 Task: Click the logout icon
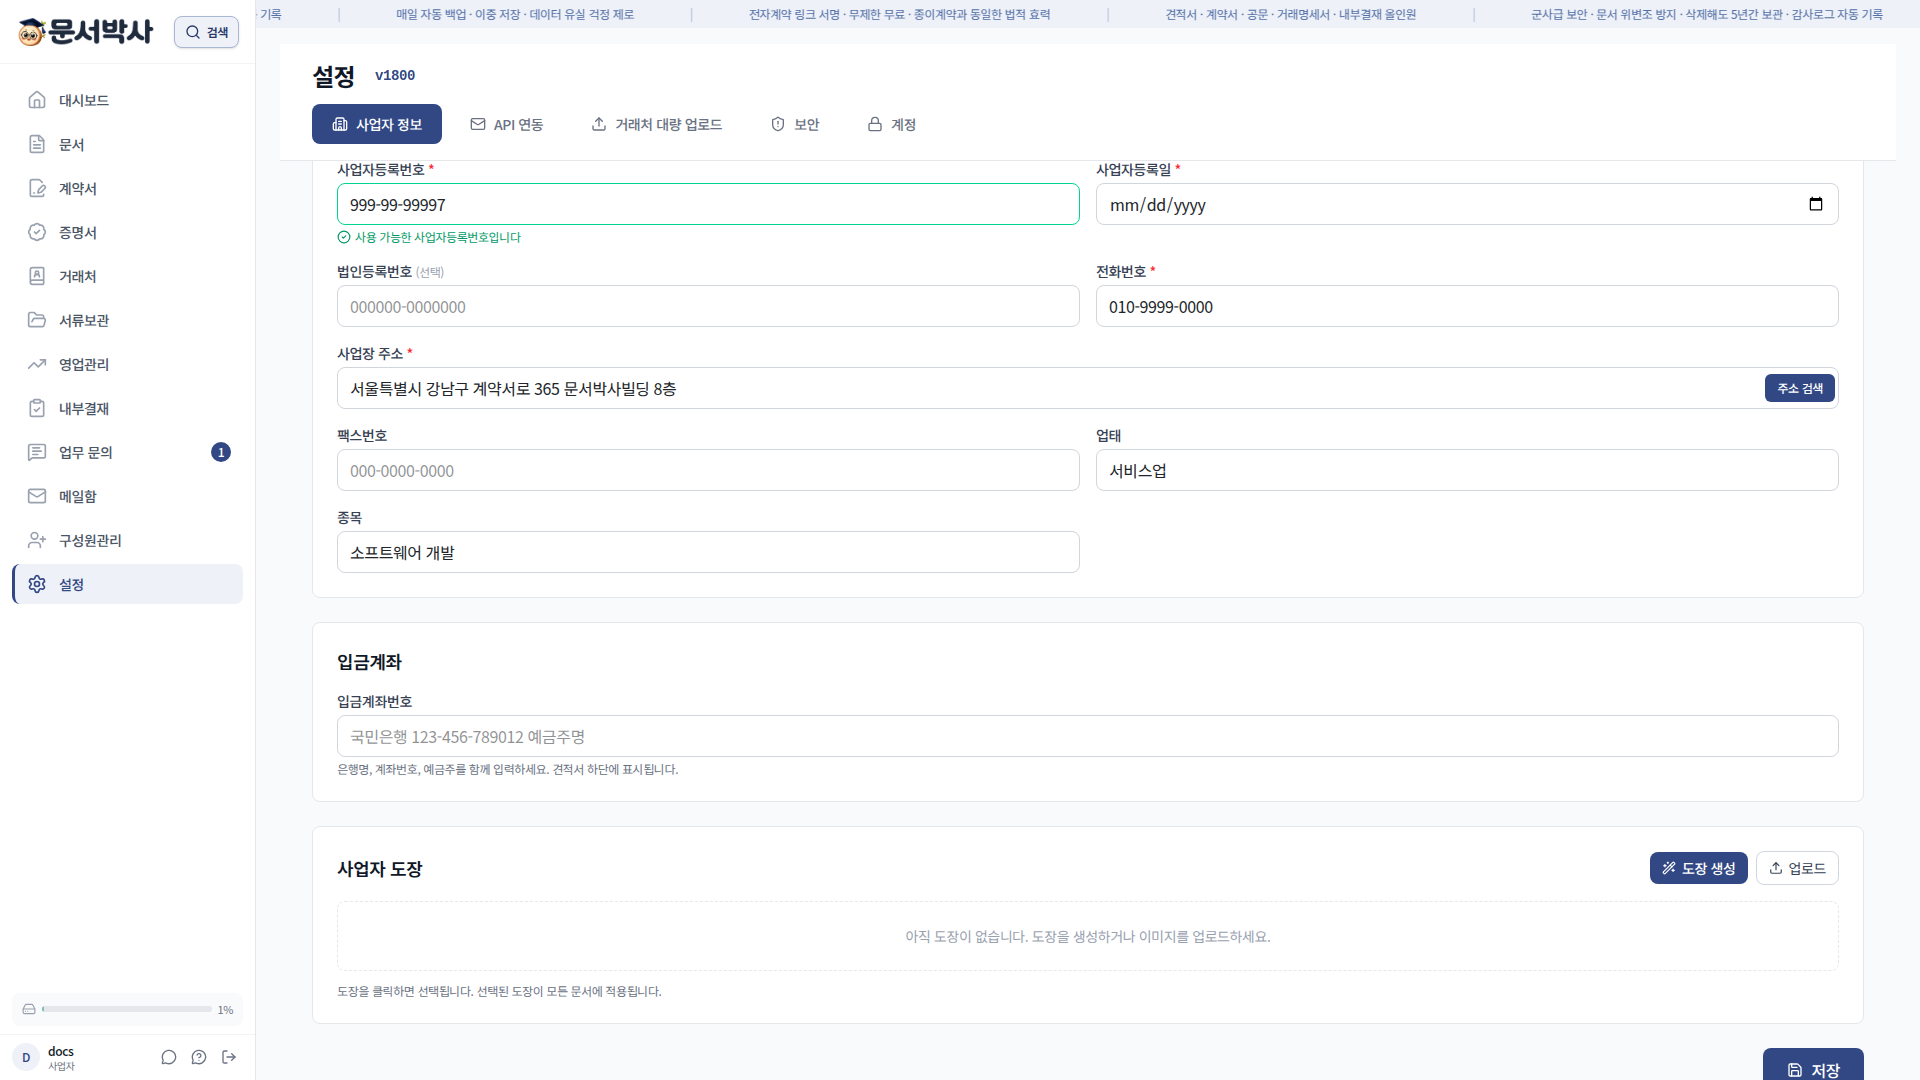click(229, 1057)
